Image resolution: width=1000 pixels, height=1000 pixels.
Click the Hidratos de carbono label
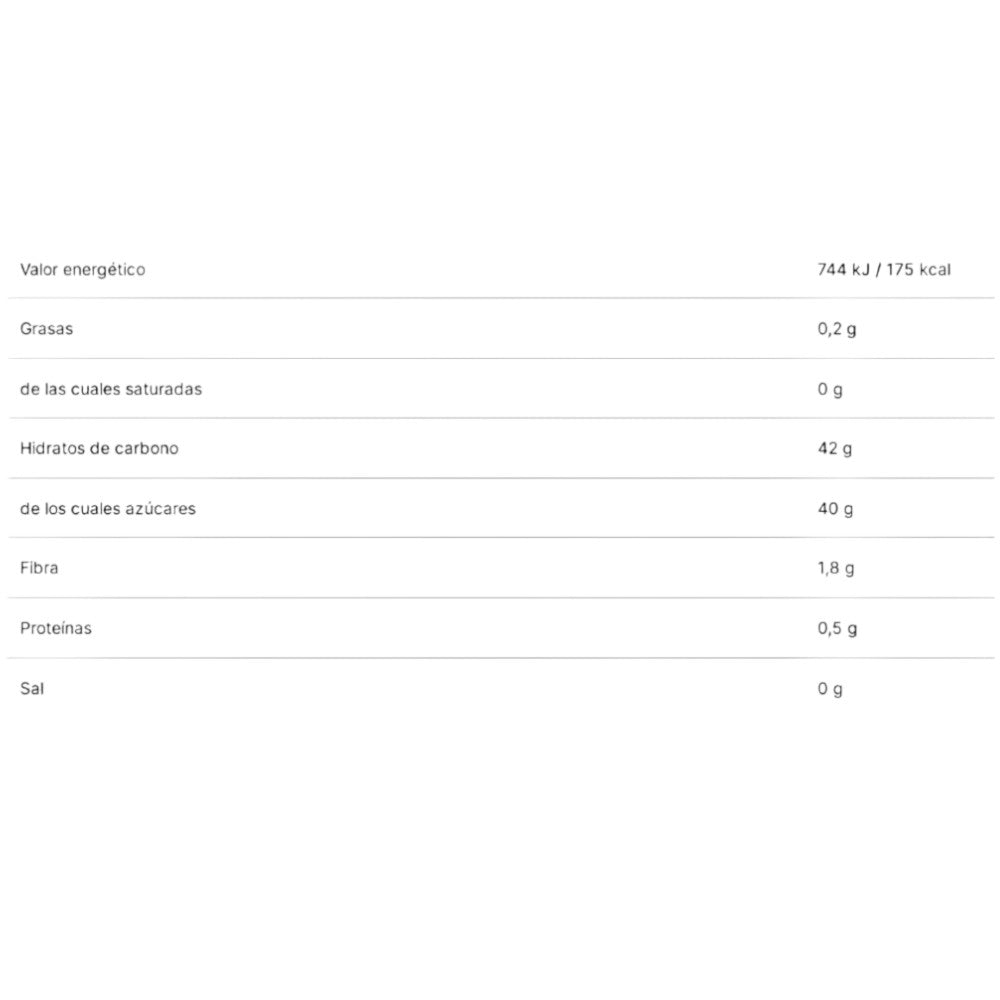(99, 448)
